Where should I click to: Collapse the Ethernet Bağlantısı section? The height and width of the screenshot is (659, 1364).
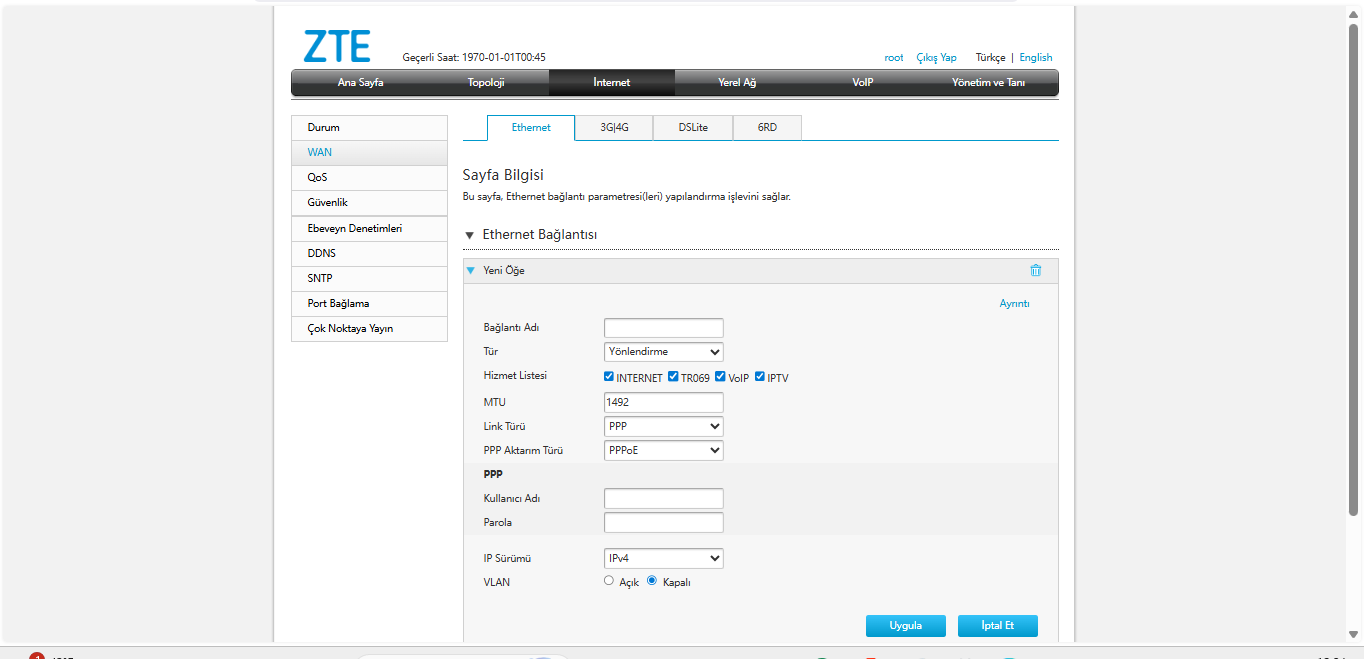tap(470, 235)
